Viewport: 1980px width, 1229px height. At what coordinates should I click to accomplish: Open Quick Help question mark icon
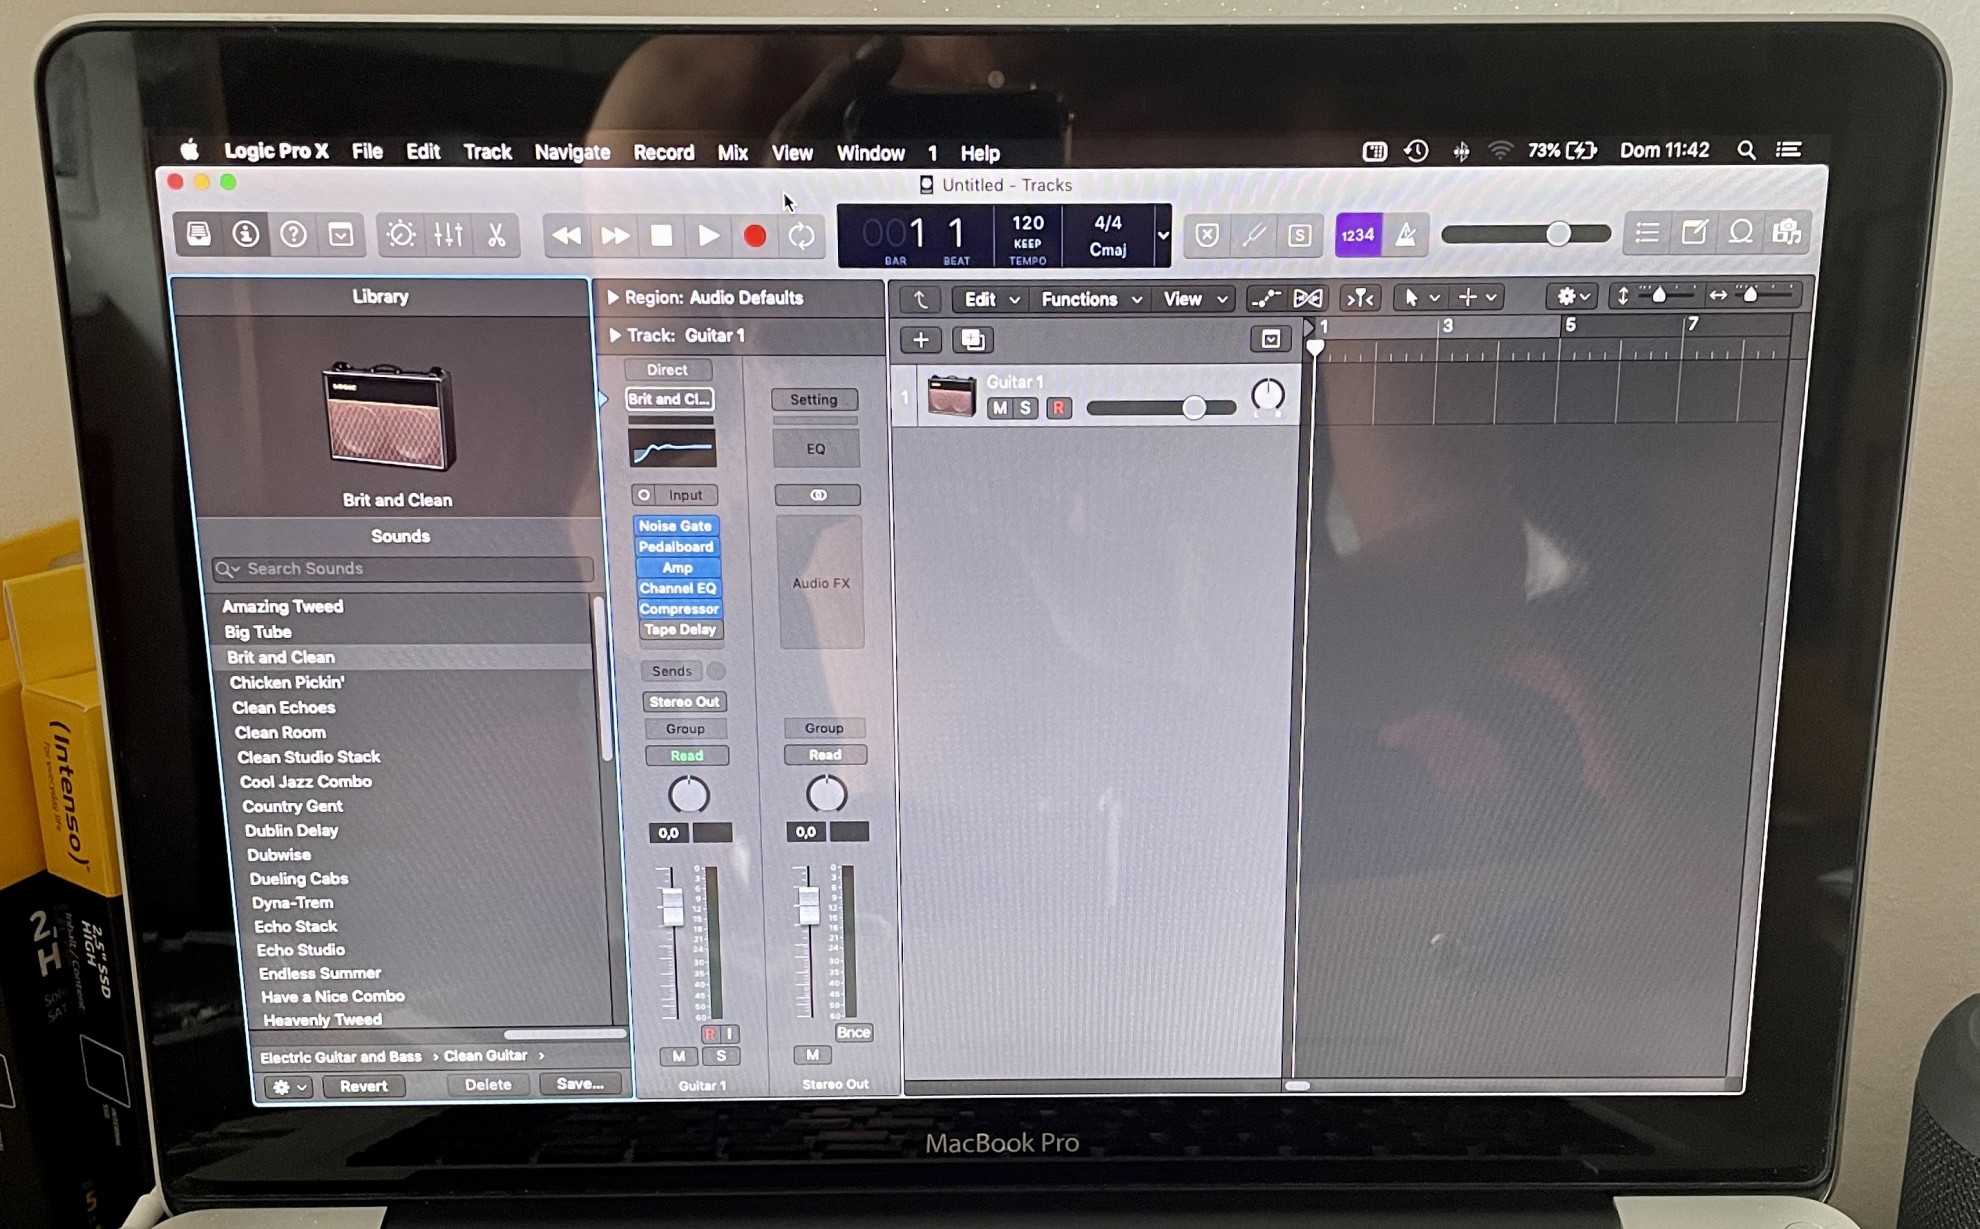293,235
